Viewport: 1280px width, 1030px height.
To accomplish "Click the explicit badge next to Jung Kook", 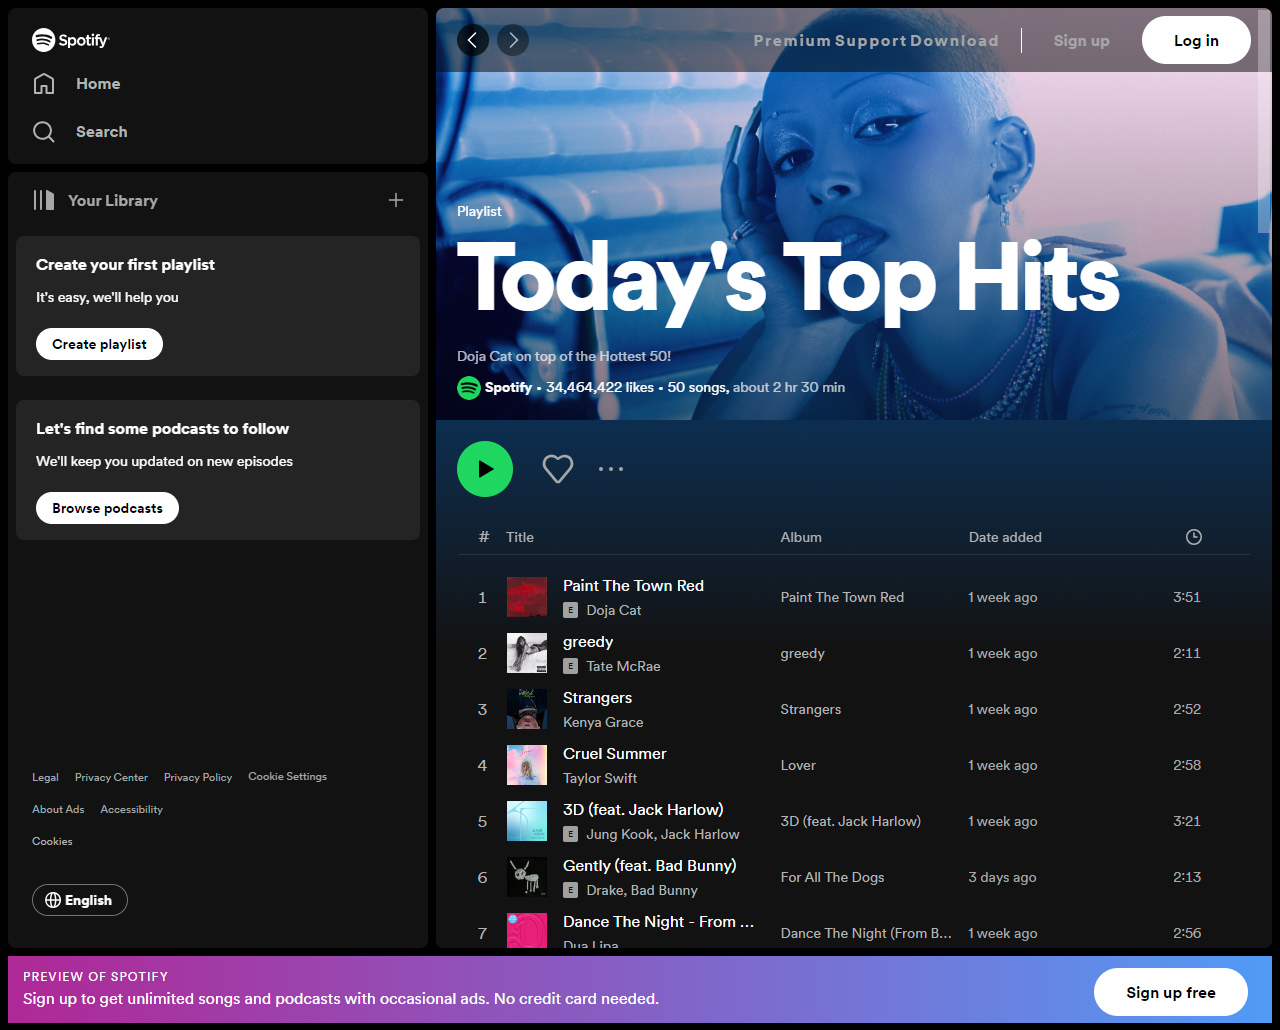I will tap(571, 834).
